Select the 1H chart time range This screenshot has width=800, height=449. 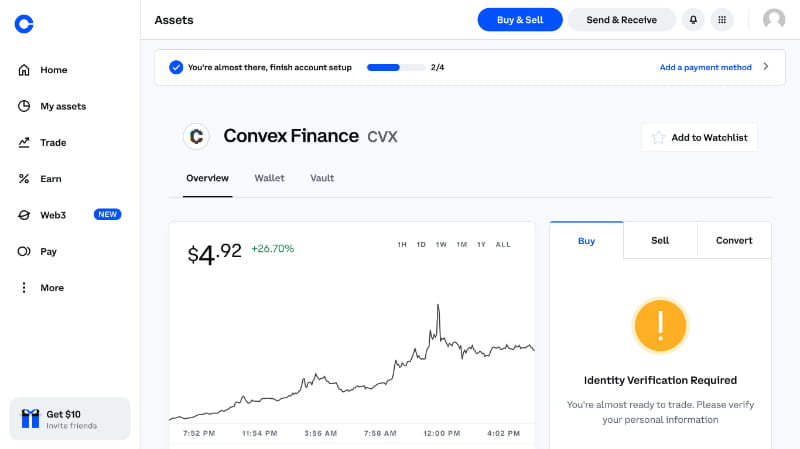(402, 244)
